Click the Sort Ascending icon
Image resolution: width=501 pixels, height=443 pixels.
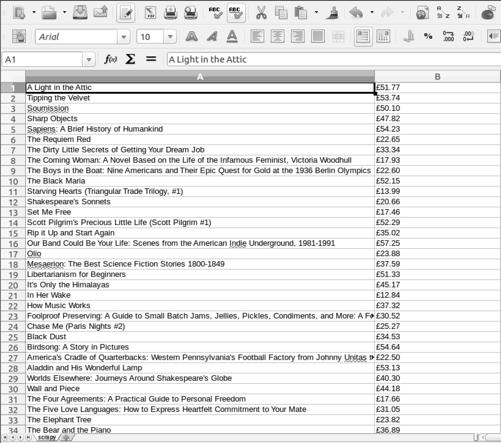click(443, 12)
